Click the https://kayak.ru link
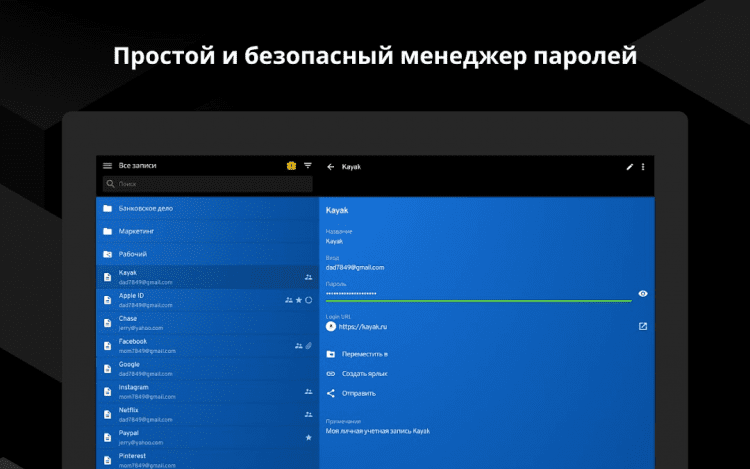Image resolution: width=750 pixels, height=469 pixels. [363, 327]
